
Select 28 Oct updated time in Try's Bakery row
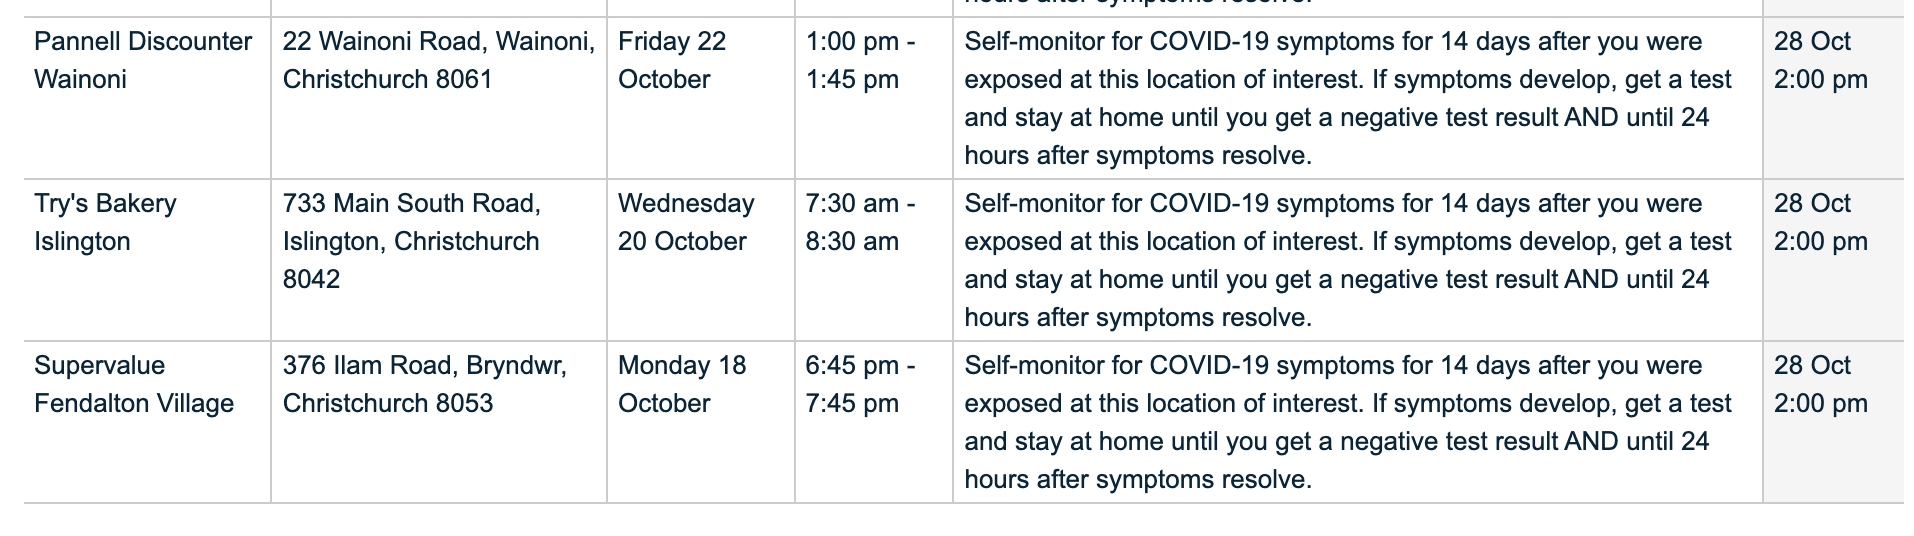(1821, 222)
